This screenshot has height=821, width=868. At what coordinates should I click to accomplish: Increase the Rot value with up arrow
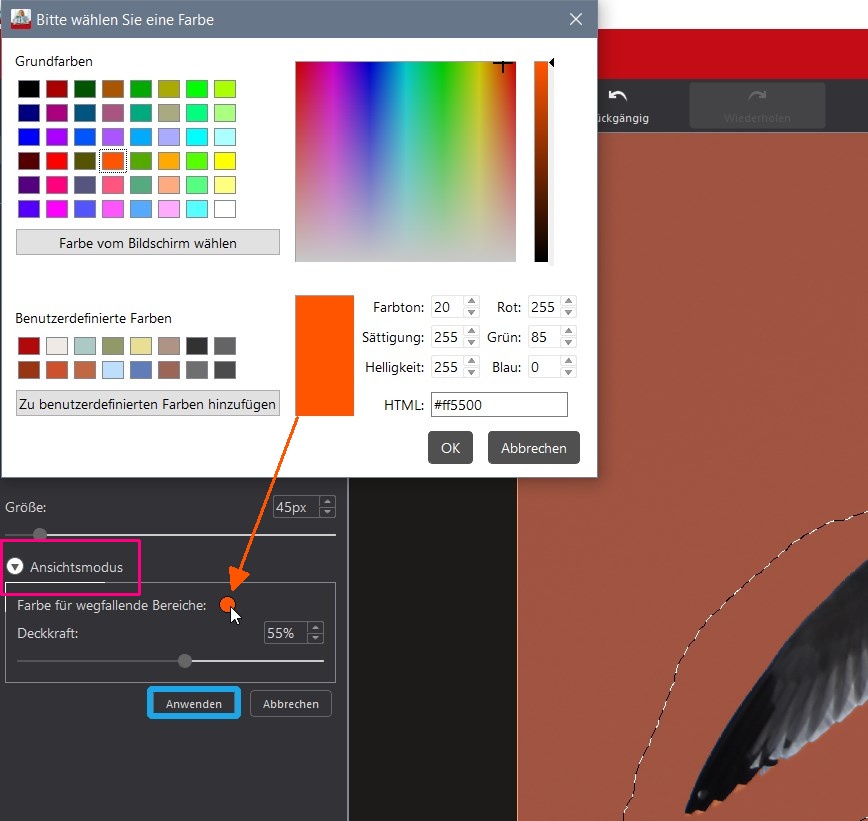[569, 301]
